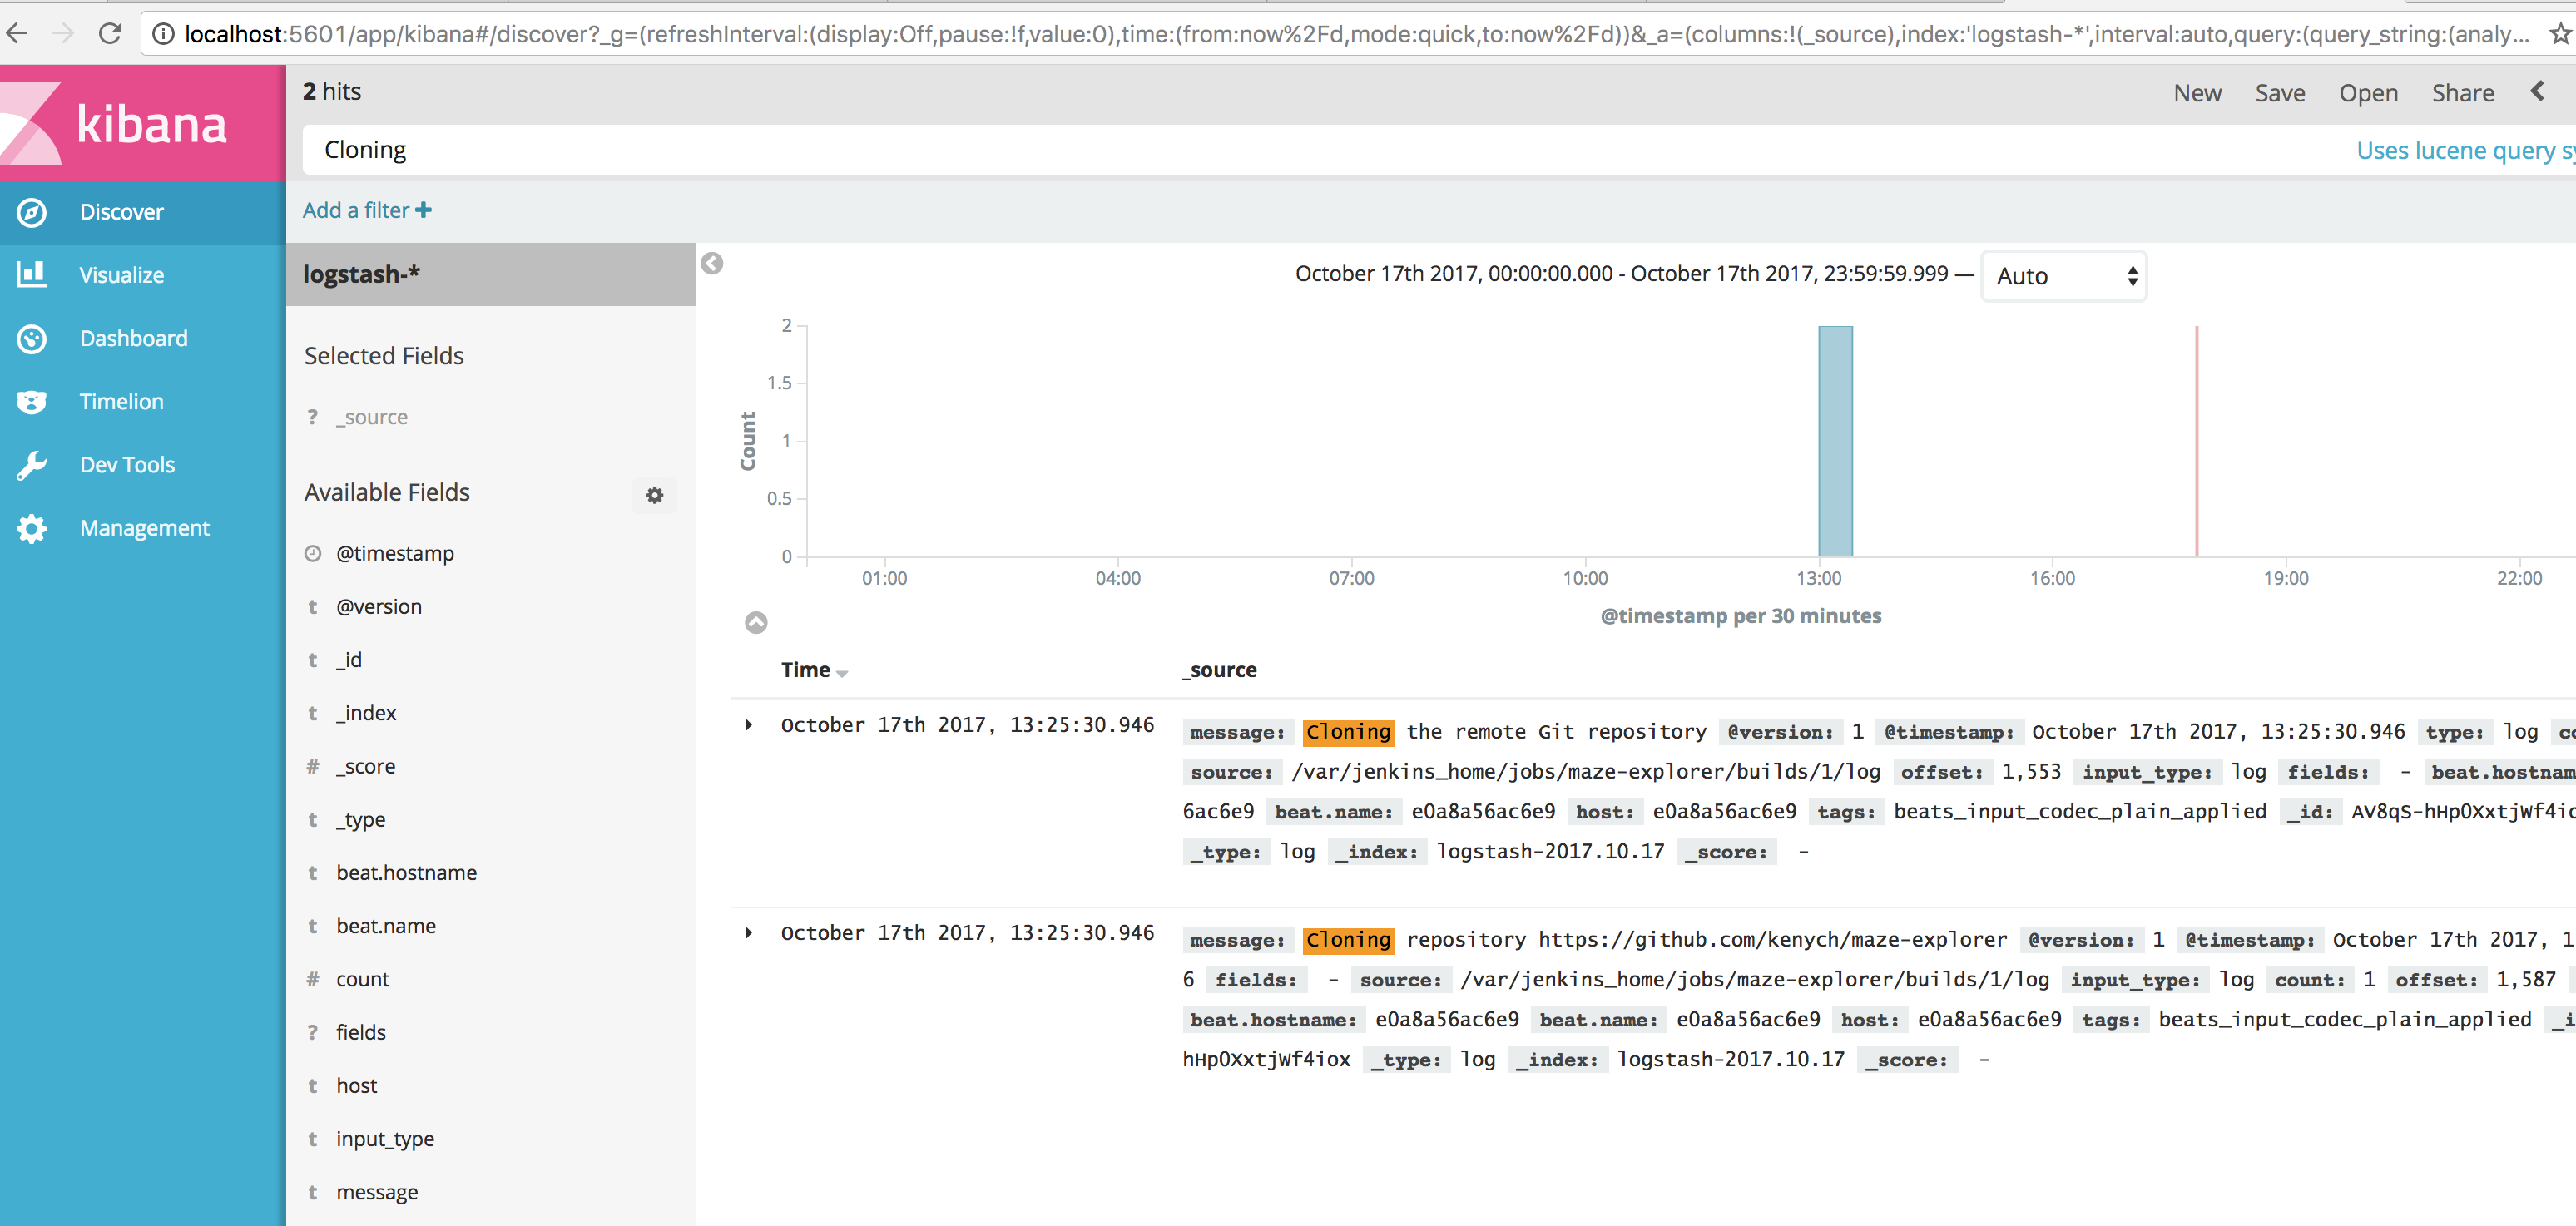Open a saved search
Image resolution: width=2576 pixels, height=1226 pixels.
pos(2368,93)
